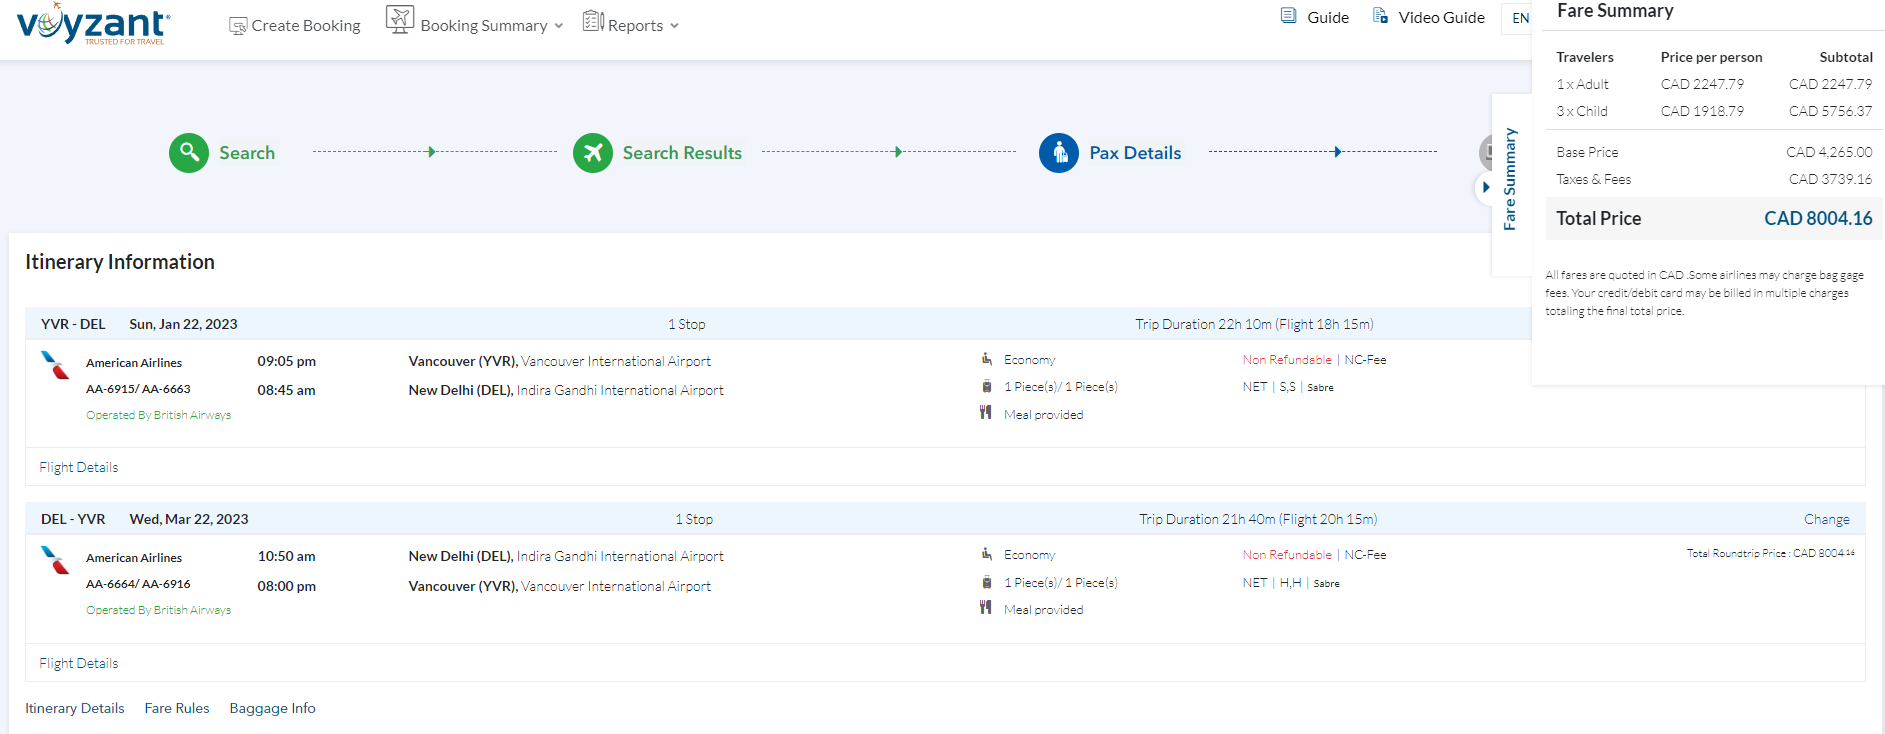The width and height of the screenshot is (1885, 734).
Task: Open Flight Details for YVR-DEL flight
Action: pyautogui.click(x=79, y=467)
